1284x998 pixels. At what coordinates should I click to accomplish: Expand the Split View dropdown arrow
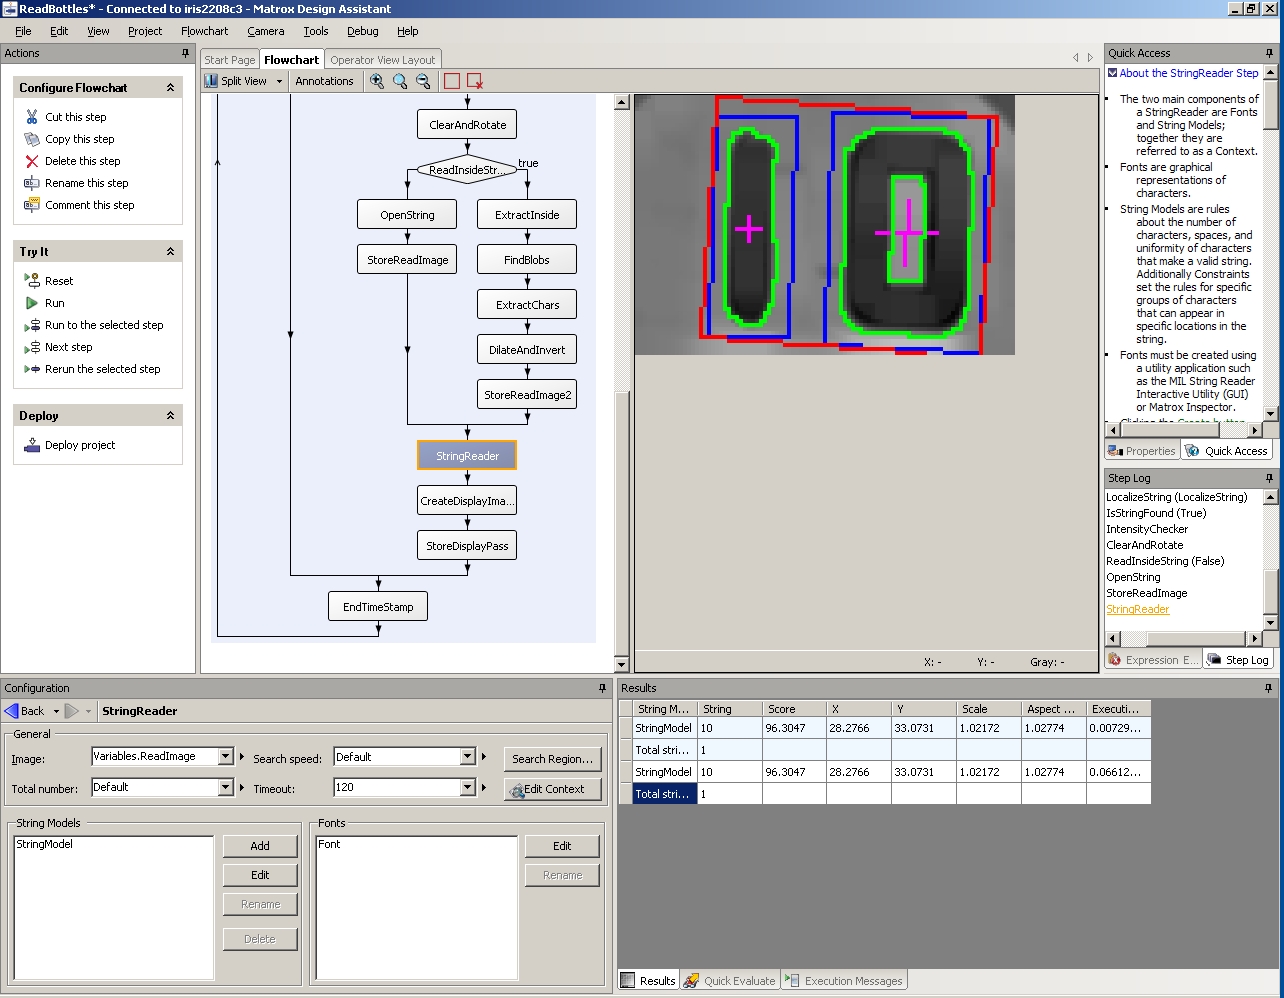click(280, 81)
